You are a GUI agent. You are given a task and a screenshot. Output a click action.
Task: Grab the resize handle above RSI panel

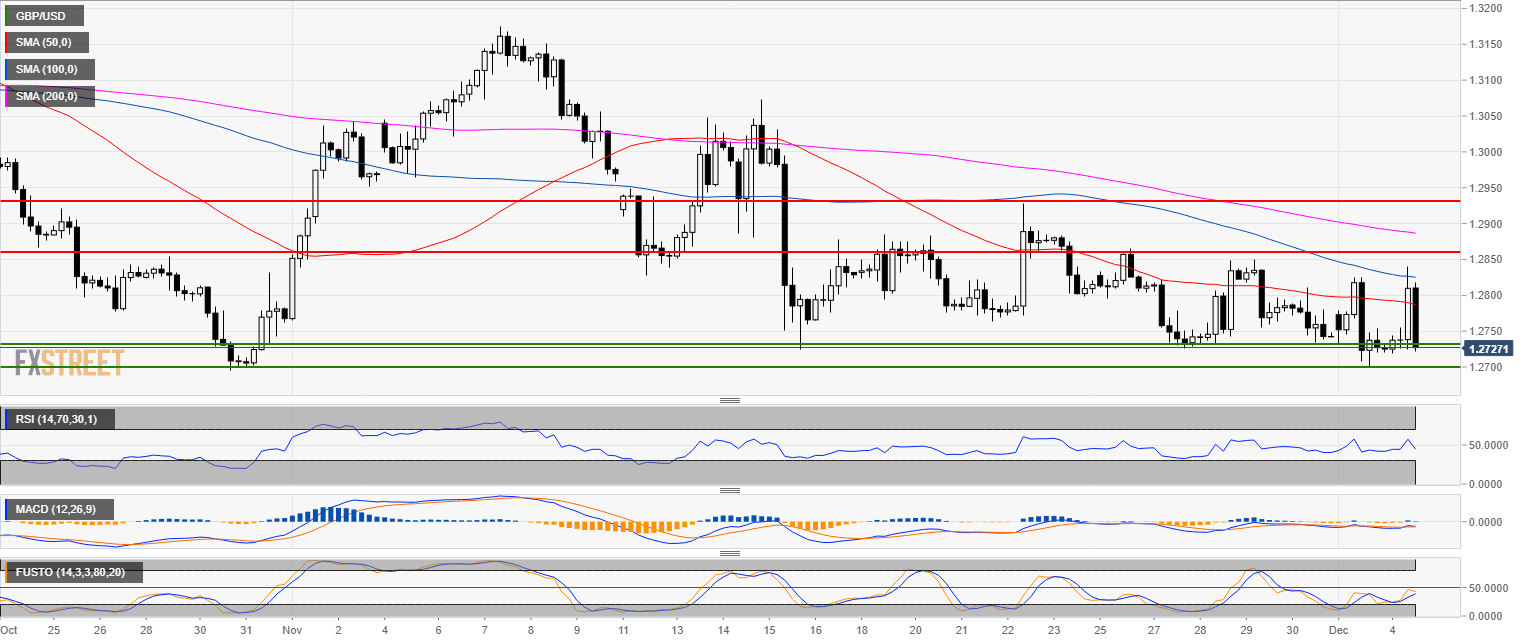coord(730,400)
